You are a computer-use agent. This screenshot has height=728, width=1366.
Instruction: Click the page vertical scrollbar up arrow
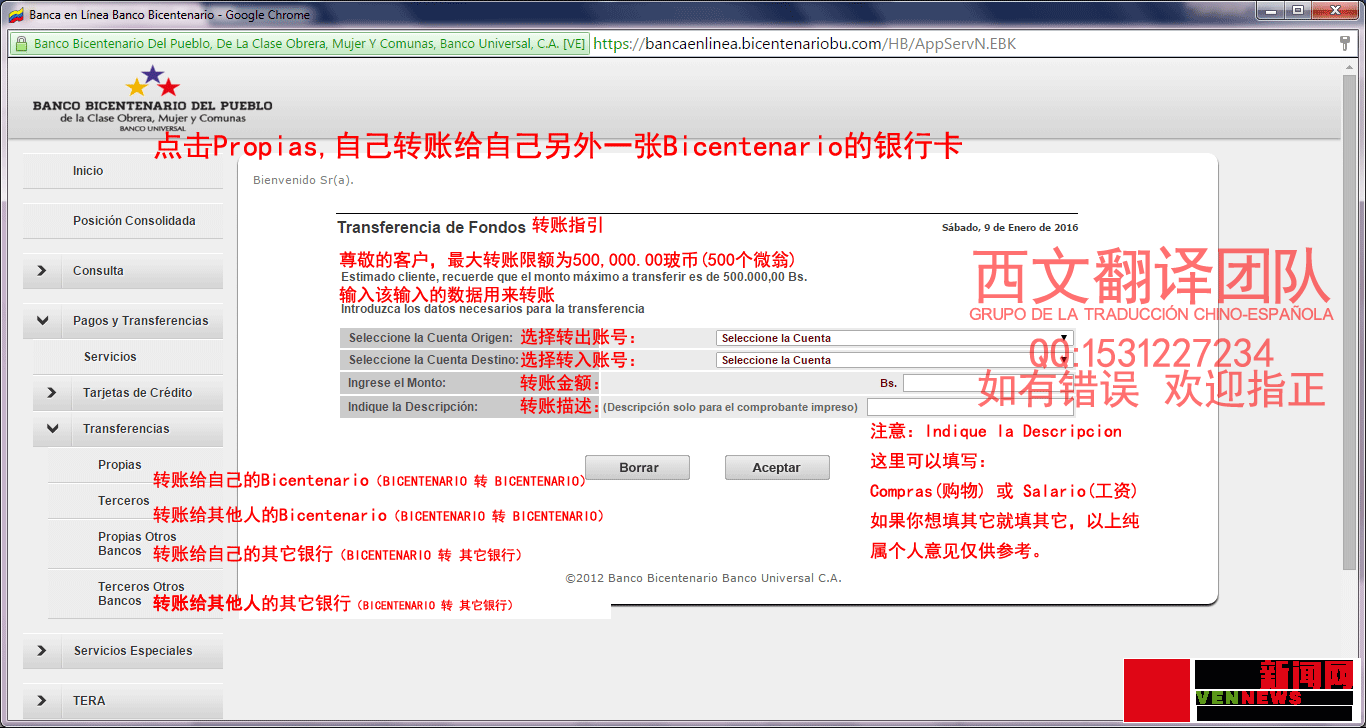1349,67
